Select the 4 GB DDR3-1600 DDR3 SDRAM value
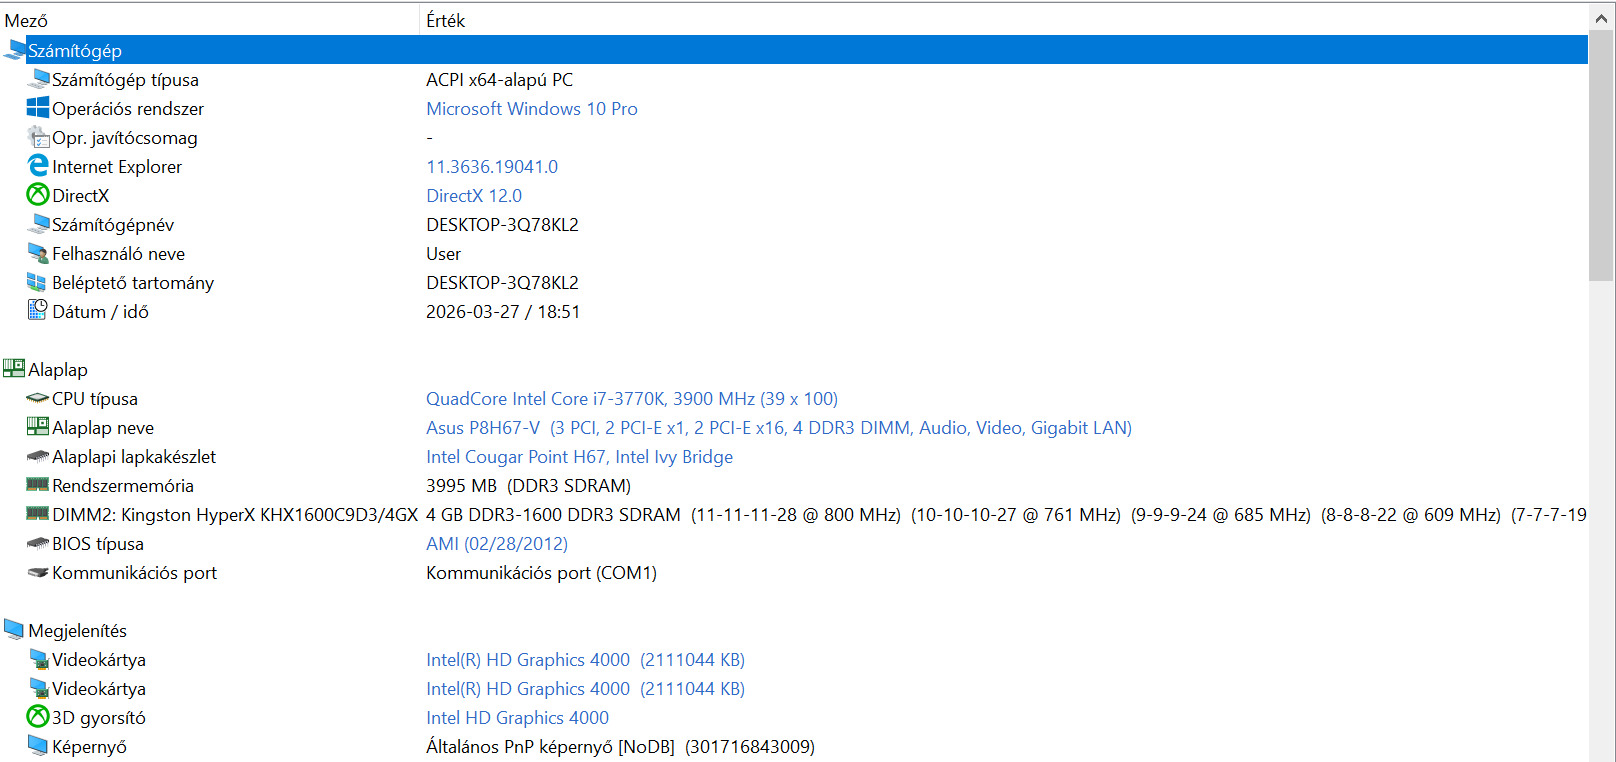Screen dimensions: 1616x762 point(1006,514)
